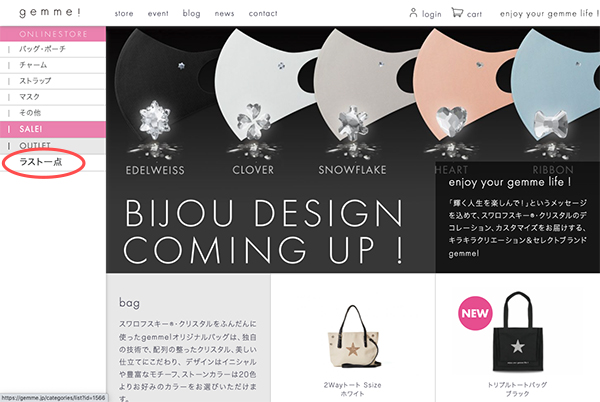The width and height of the screenshot is (600, 402).
Task: Open the SALE! category
Action: [x=53, y=129]
